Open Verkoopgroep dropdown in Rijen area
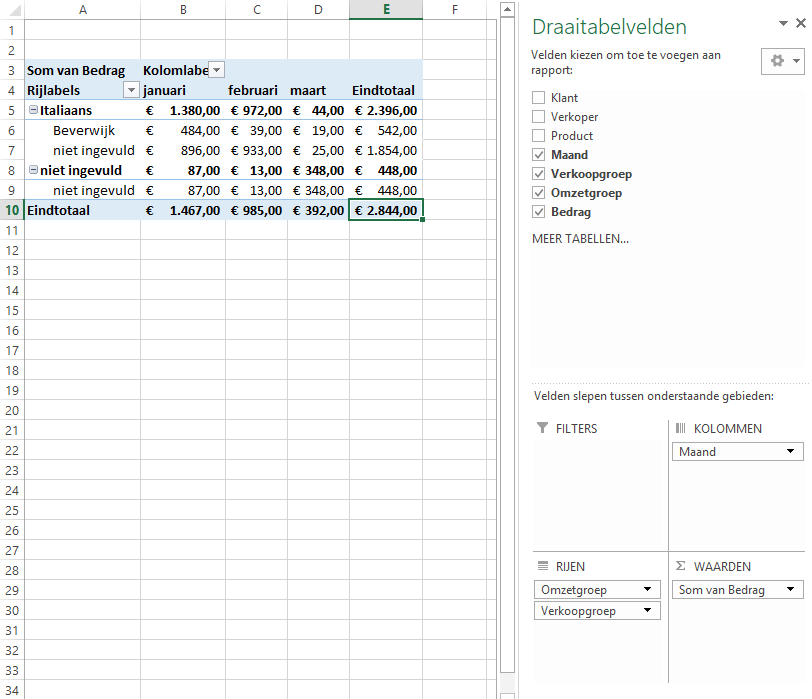Image resolution: width=812 pixels, height=699 pixels. (x=648, y=611)
